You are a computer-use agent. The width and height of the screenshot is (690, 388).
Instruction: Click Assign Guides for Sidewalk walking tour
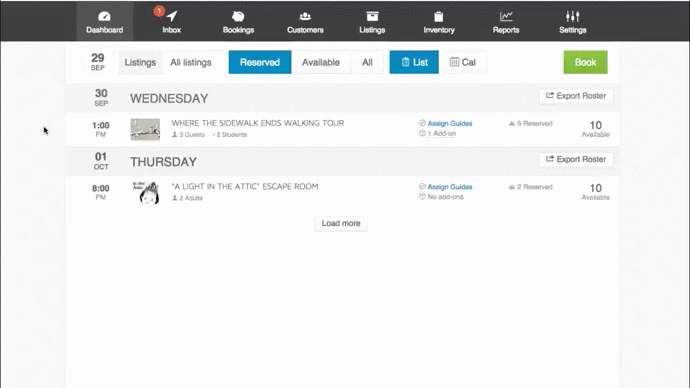click(x=450, y=124)
